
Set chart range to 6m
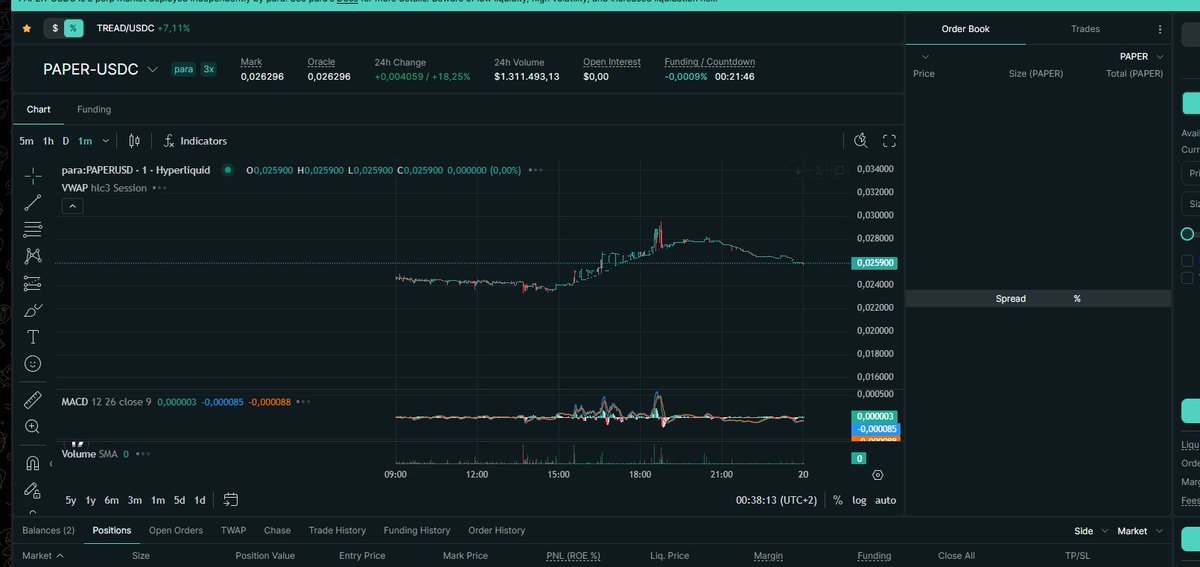click(111, 500)
